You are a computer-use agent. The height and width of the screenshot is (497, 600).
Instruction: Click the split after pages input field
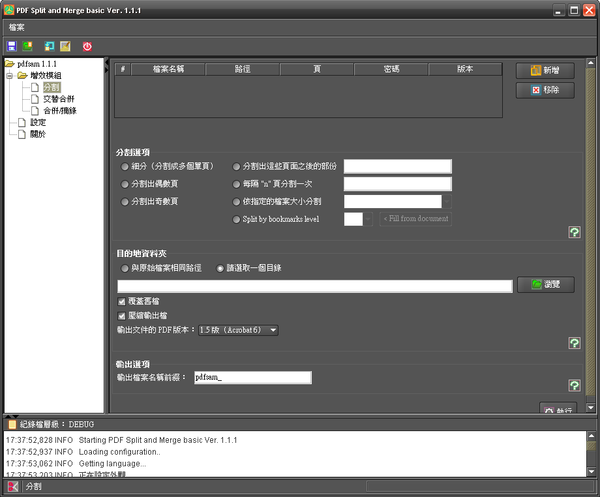(398, 166)
